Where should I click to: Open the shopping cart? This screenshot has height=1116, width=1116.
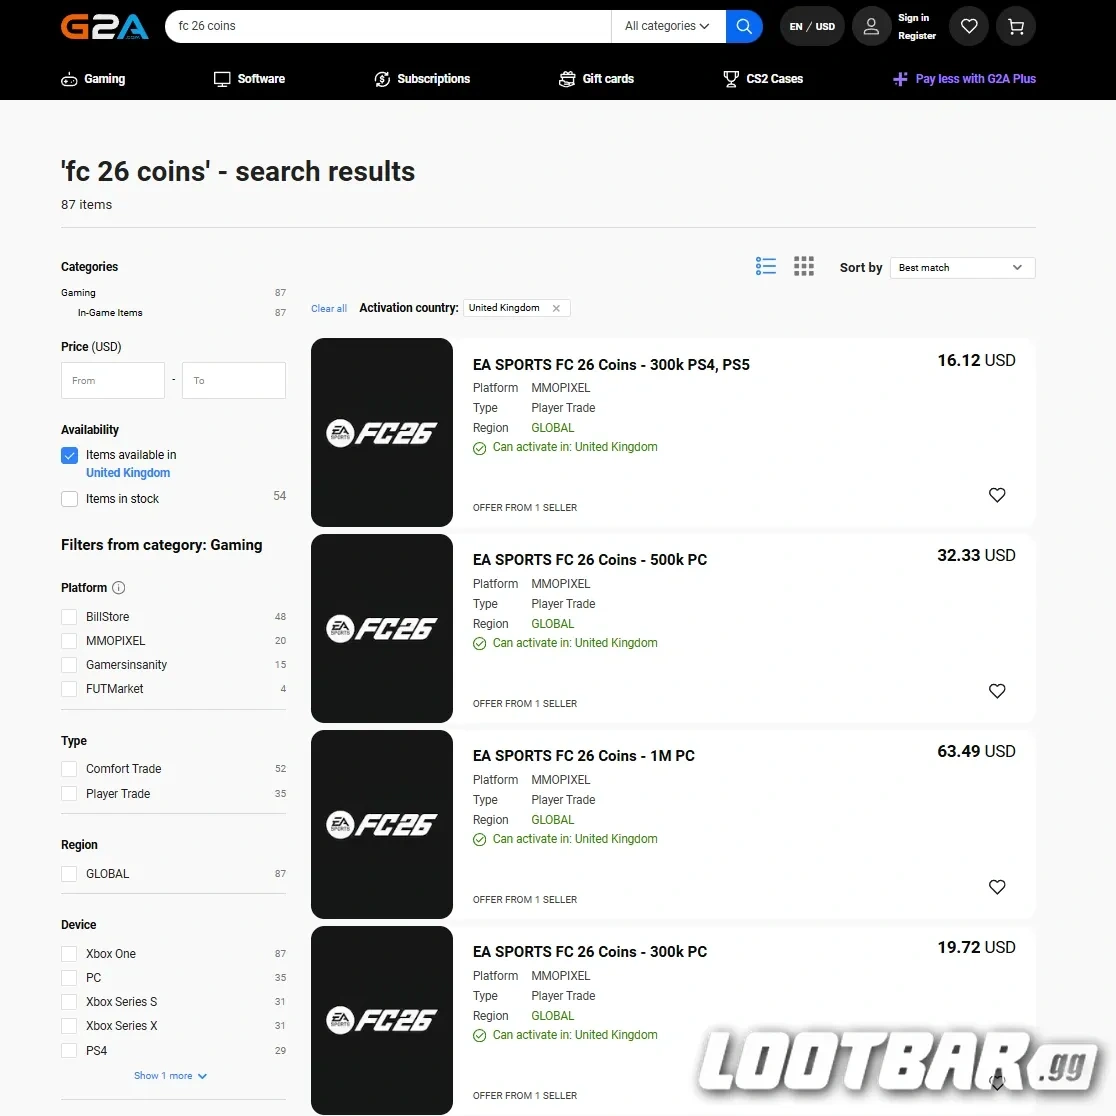pos(1016,27)
